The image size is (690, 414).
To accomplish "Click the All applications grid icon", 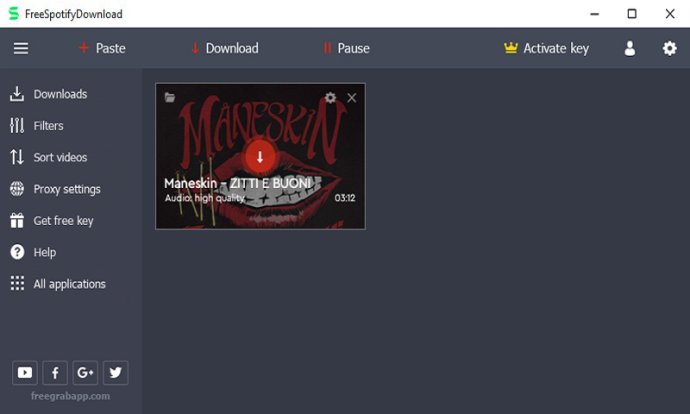I will click(17, 283).
